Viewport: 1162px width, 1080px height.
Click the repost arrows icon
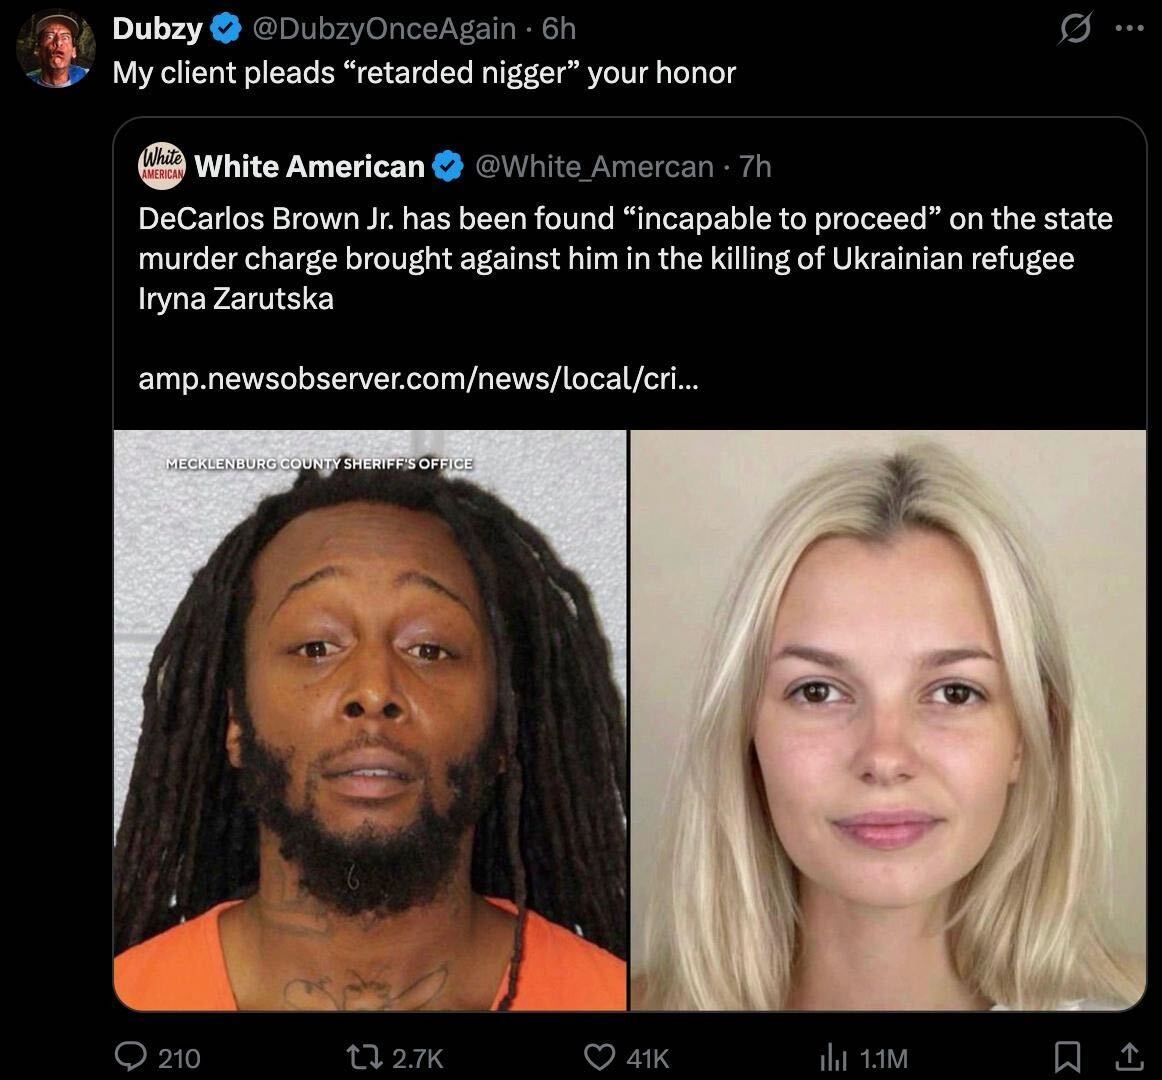coord(365,1057)
